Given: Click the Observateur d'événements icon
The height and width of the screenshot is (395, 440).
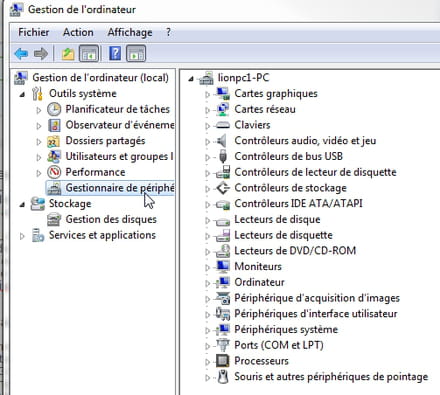Looking at the screenshot, I should pos(54,125).
